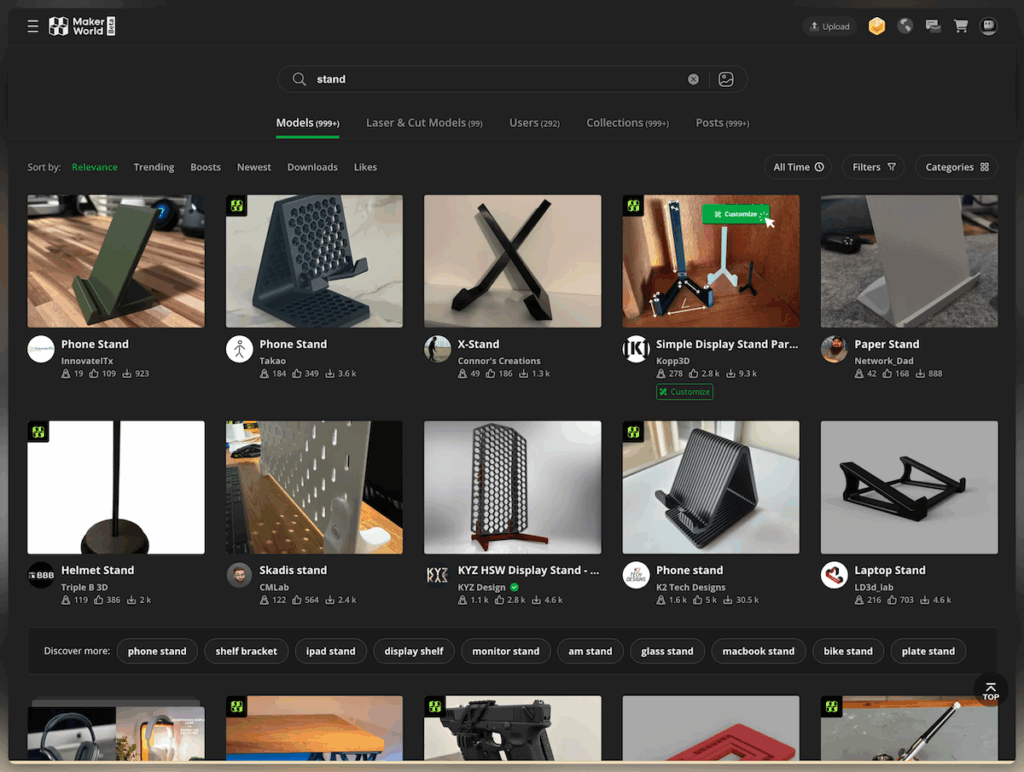Open the messages icon

[x=933, y=27]
